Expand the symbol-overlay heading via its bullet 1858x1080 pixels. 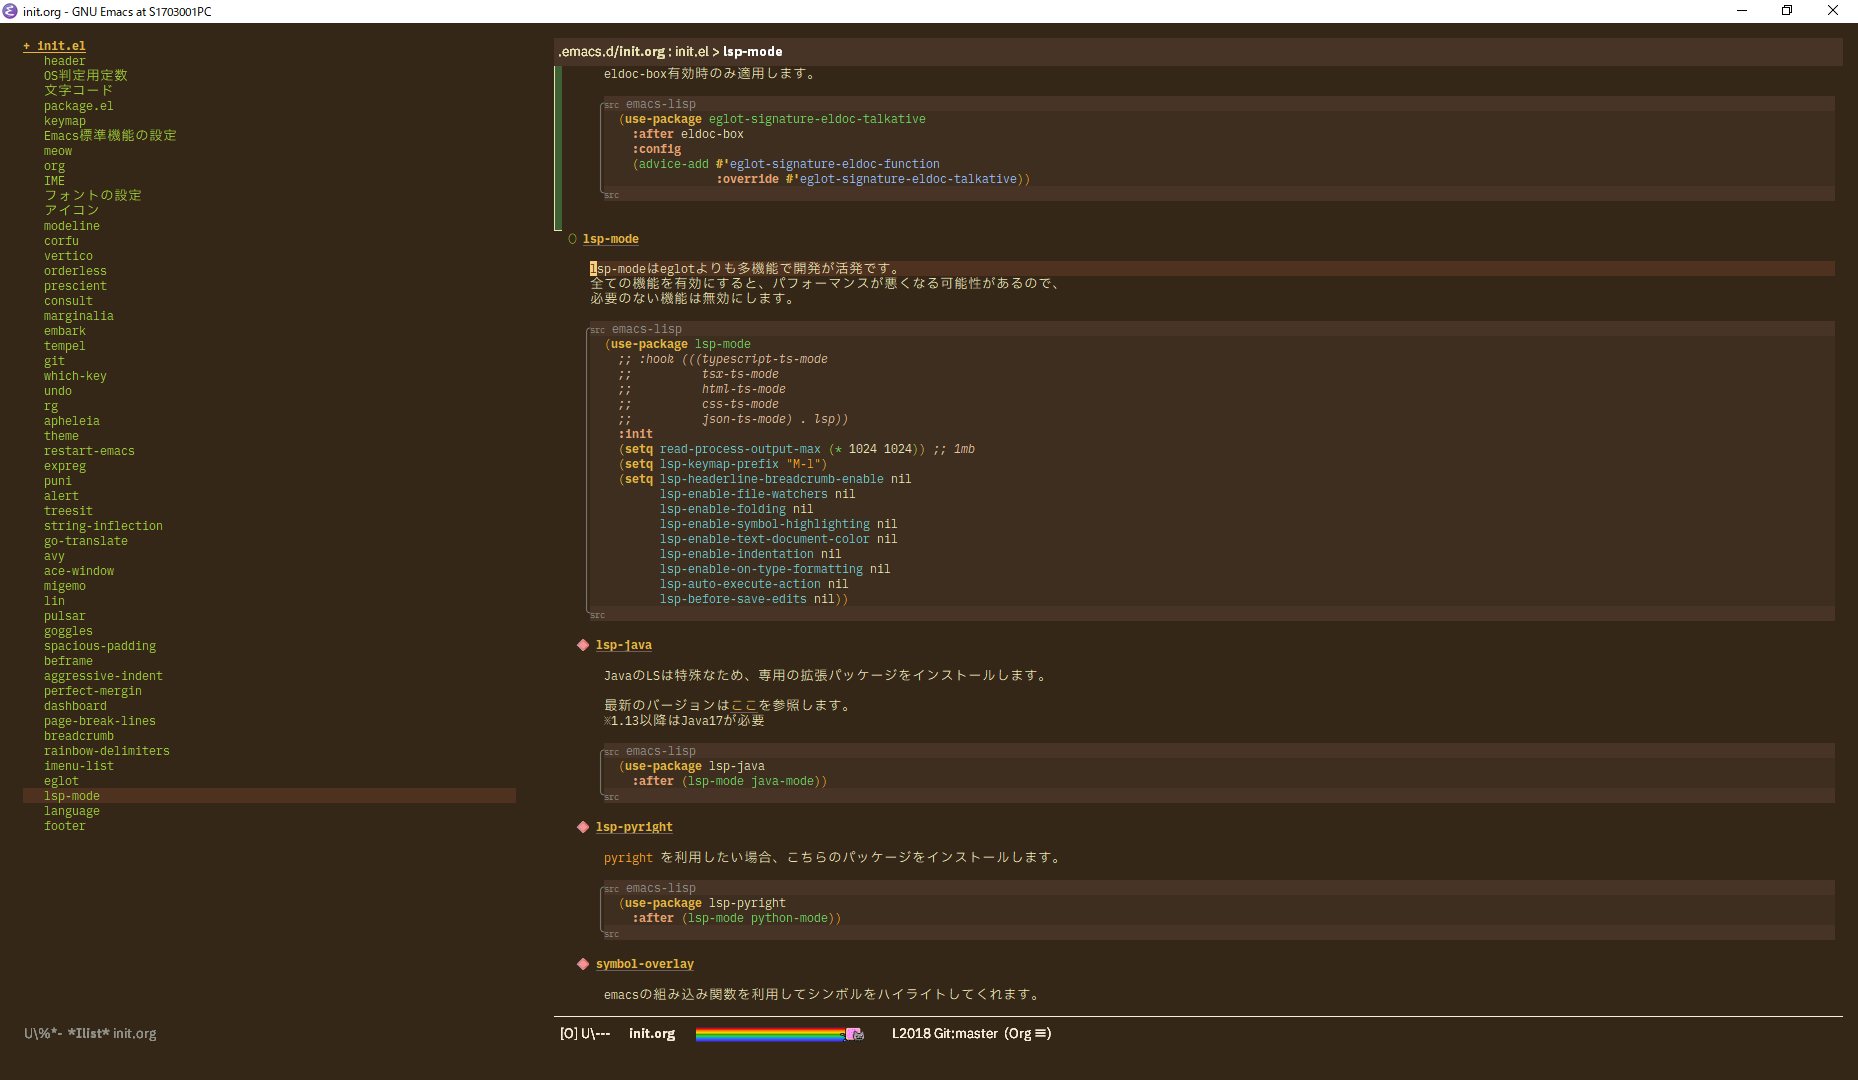(583, 963)
